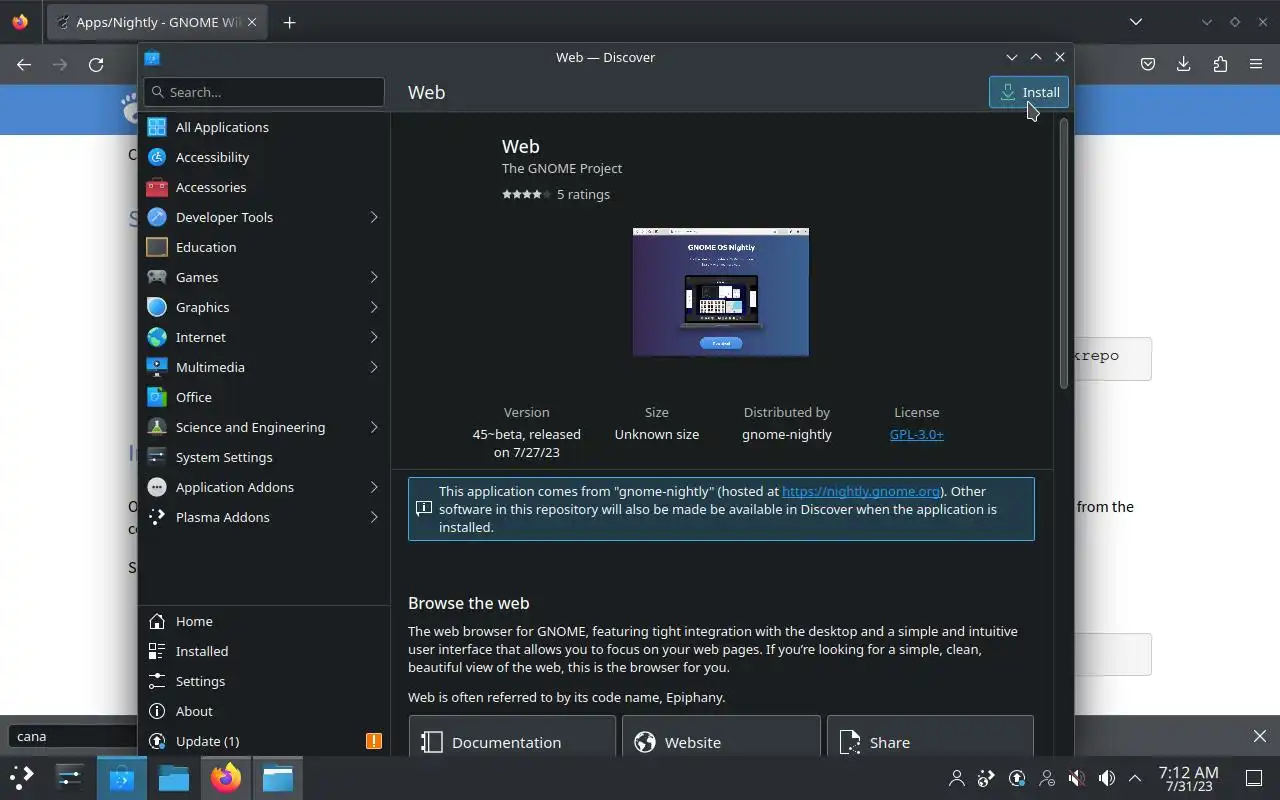1280x800 pixels.
Task: Click the show desktop button
Action: click(x=1254, y=778)
